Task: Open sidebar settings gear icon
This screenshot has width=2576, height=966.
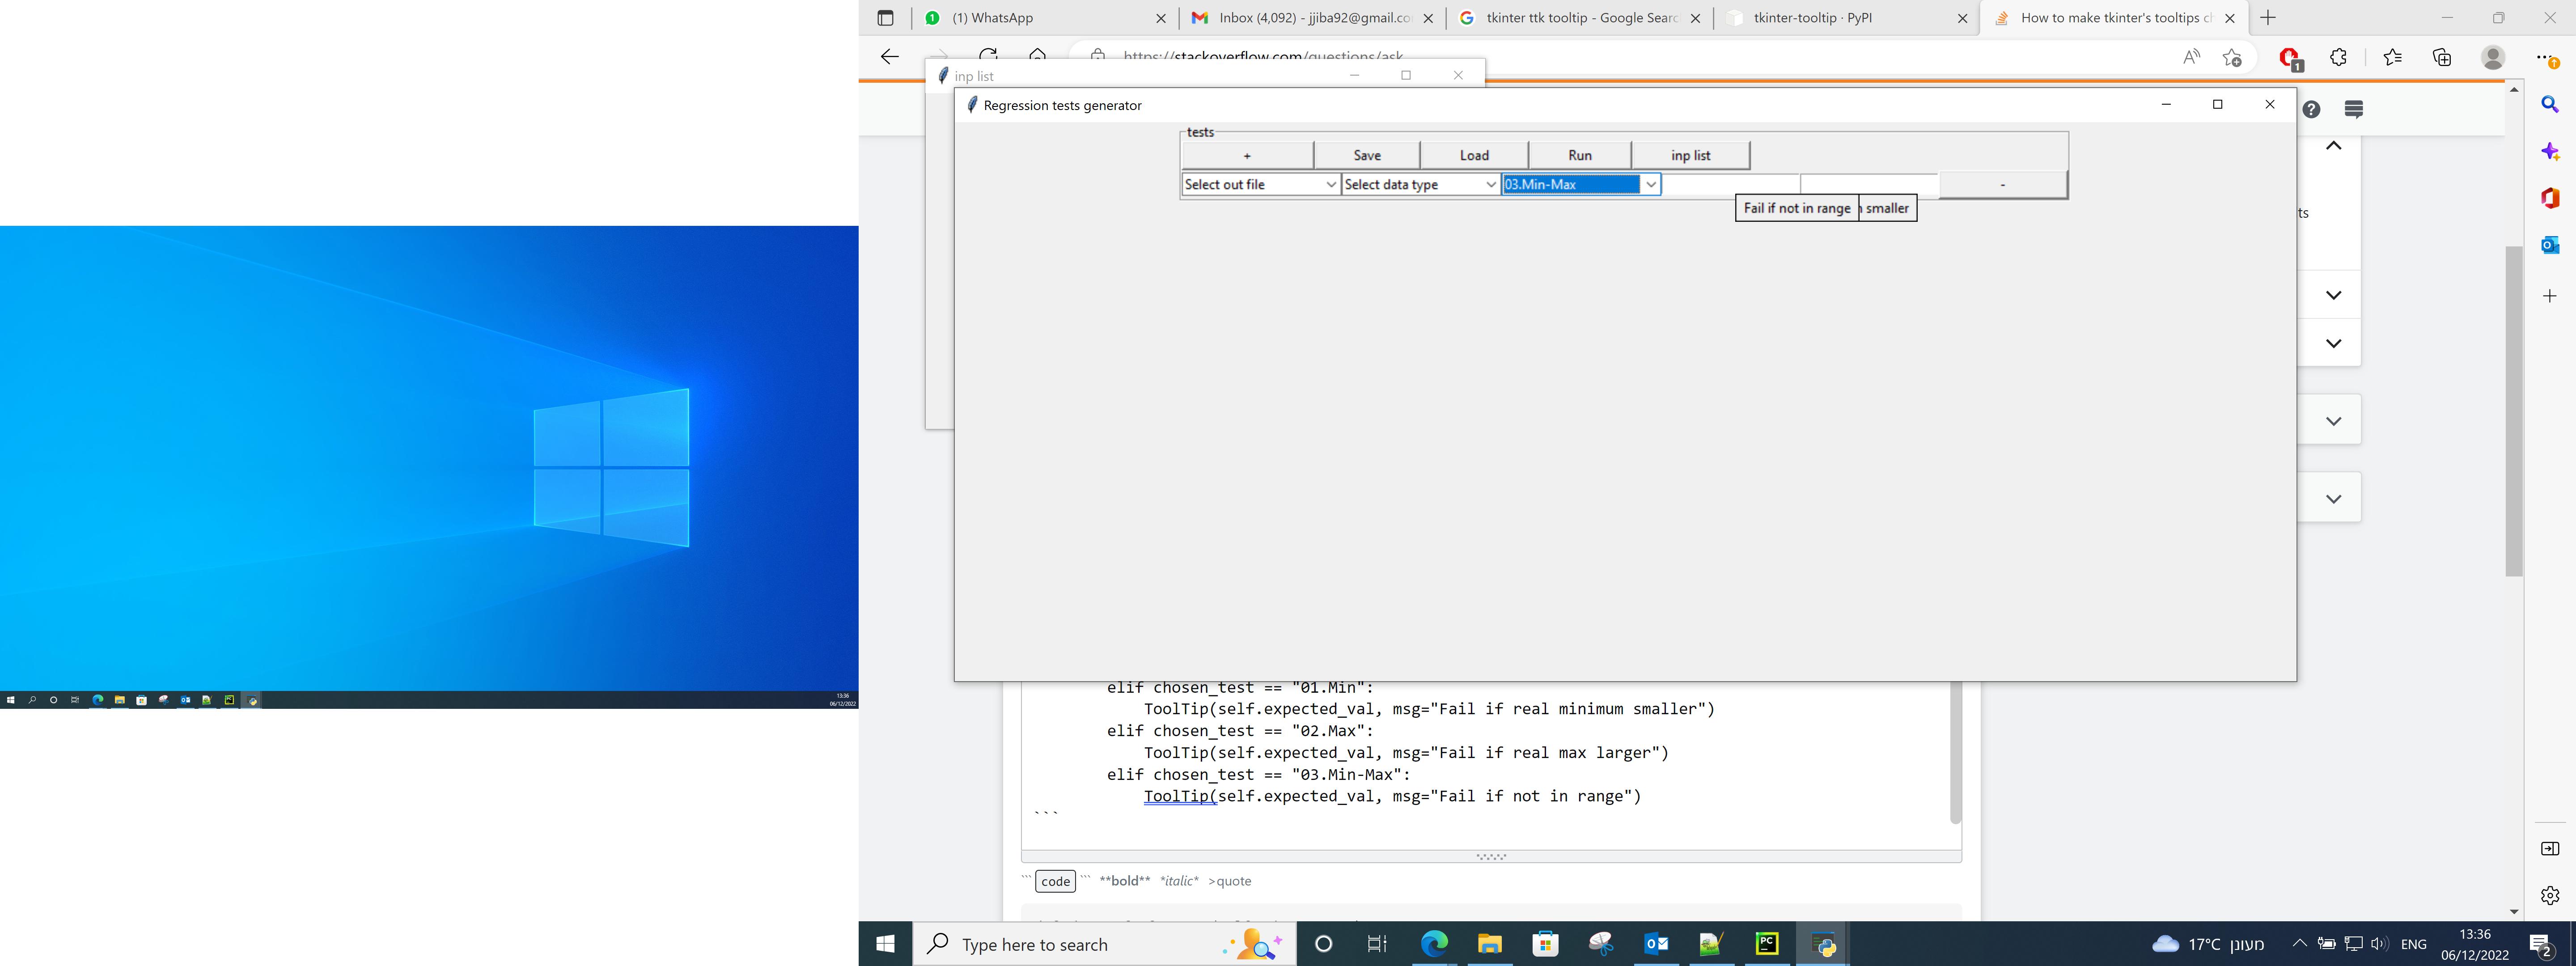Action: 2550,896
